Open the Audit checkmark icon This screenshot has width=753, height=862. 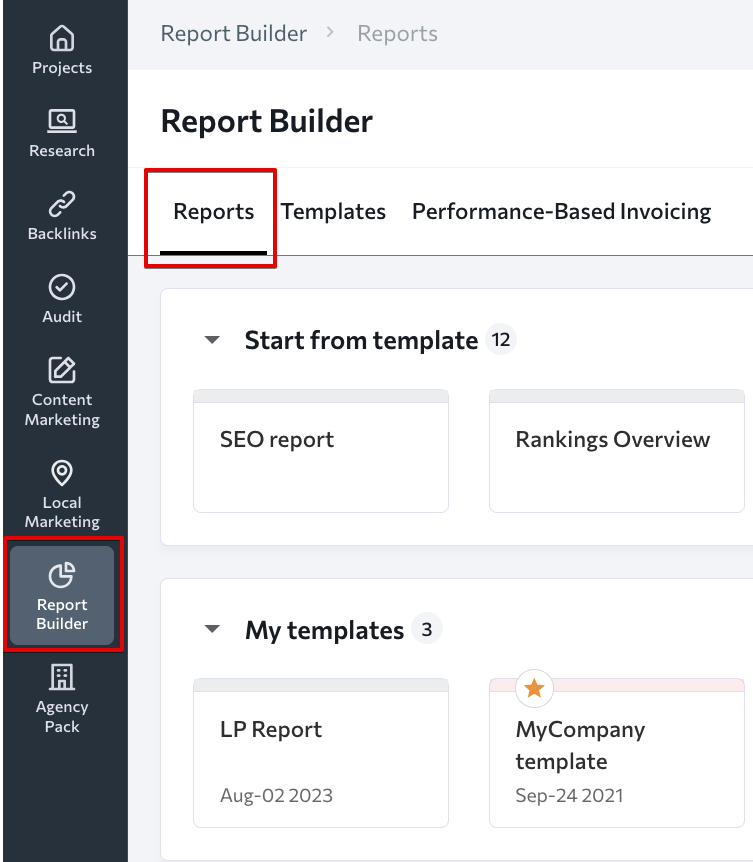(62, 287)
